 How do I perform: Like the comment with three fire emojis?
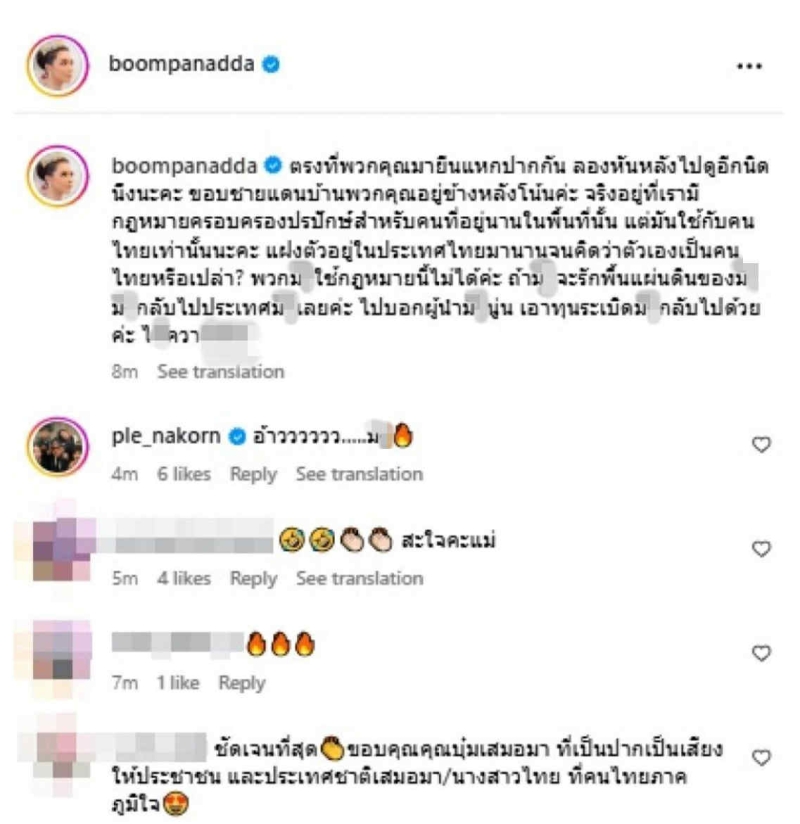coord(761,653)
